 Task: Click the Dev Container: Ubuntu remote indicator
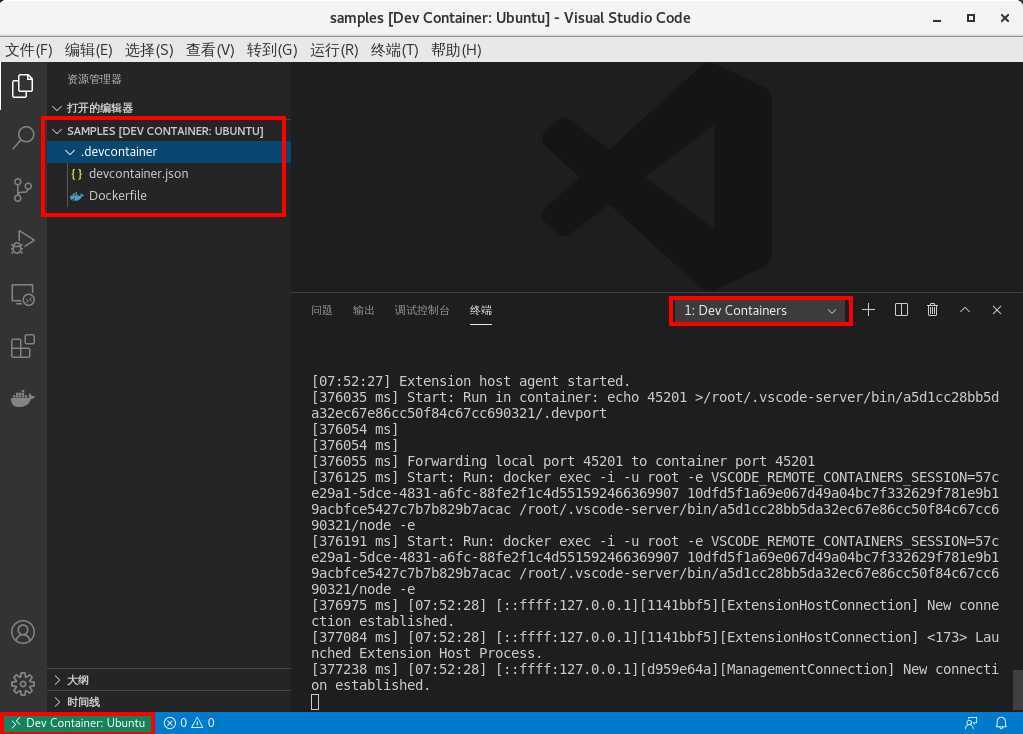point(78,723)
